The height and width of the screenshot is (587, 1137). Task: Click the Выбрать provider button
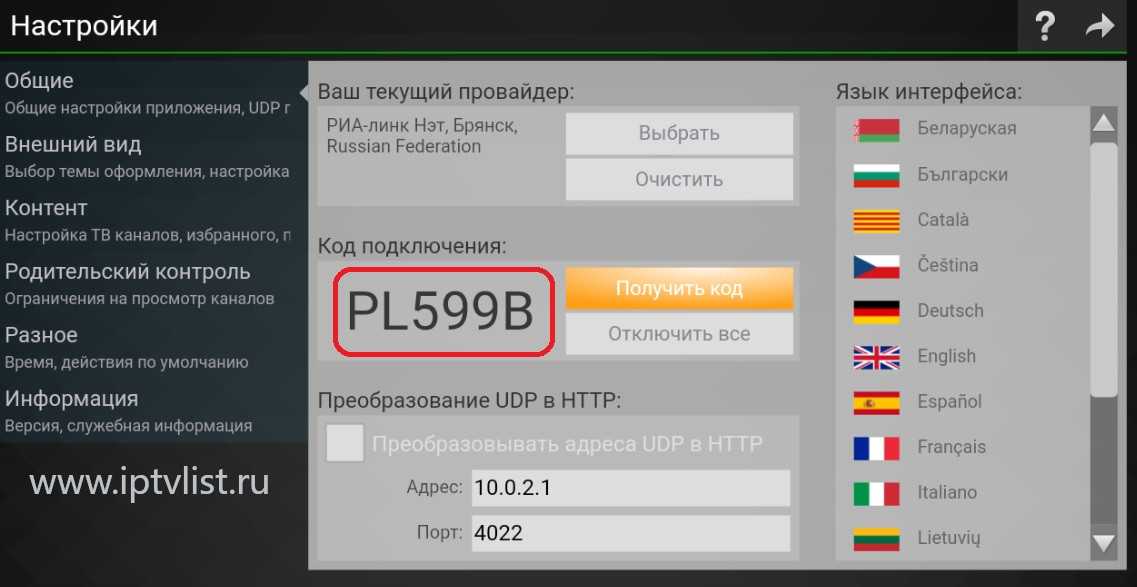pyautogui.click(x=679, y=133)
